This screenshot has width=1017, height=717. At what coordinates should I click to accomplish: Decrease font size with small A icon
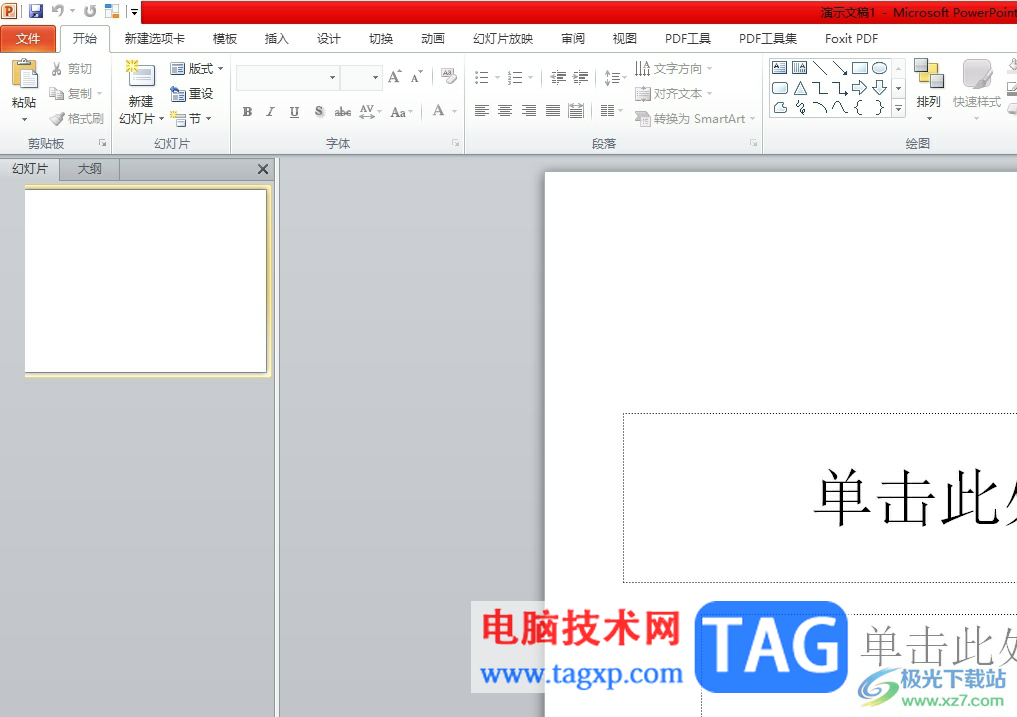(x=416, y=77)
